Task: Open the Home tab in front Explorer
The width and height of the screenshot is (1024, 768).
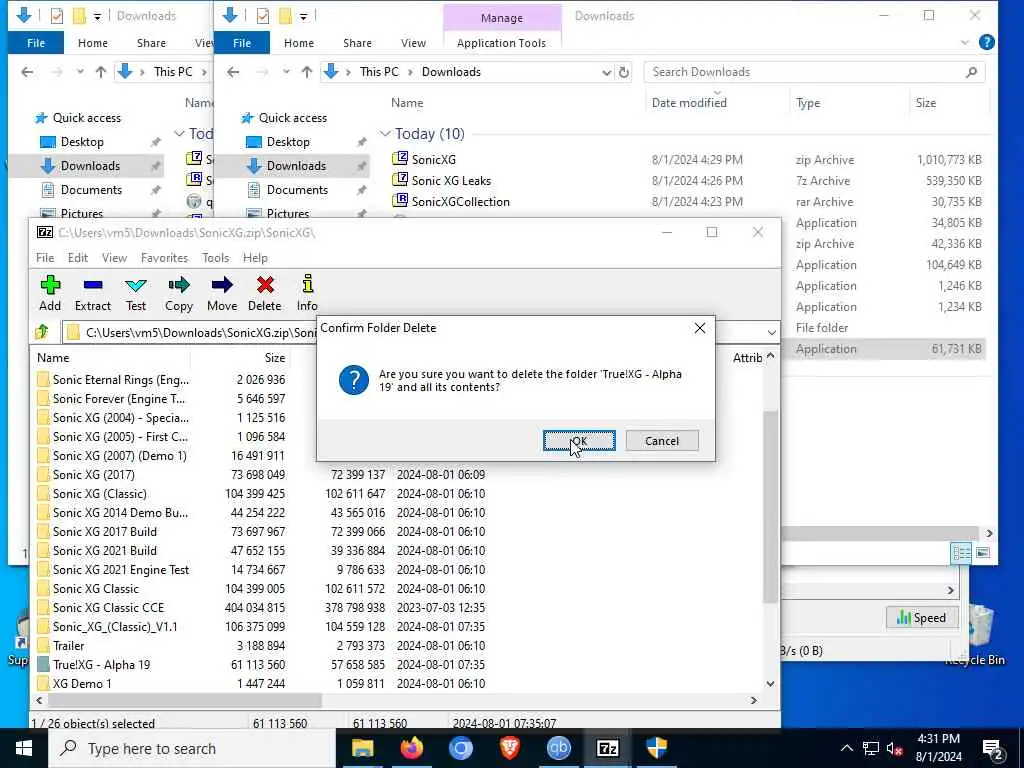Action: click(298, 43)
